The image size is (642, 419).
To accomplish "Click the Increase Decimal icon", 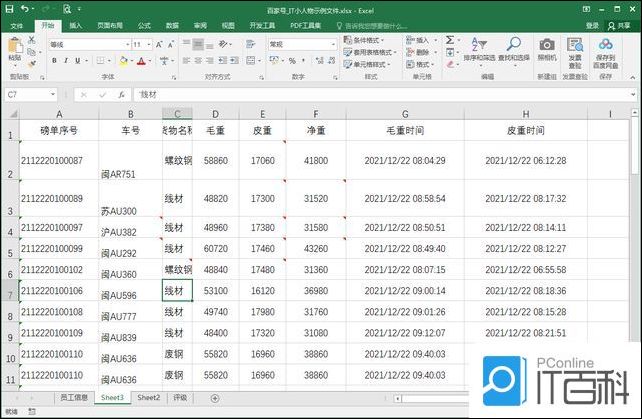I will pos(320,61).
